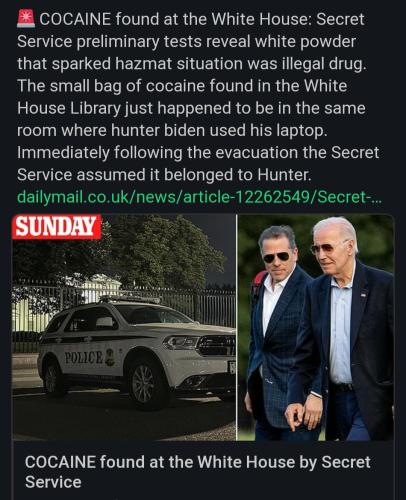Open the photo of two men in sunglasses

pos(315,327)
